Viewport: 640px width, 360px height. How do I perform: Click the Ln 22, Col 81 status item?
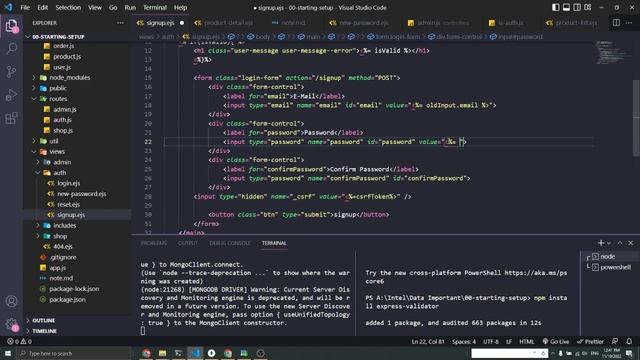coord(427,342)
